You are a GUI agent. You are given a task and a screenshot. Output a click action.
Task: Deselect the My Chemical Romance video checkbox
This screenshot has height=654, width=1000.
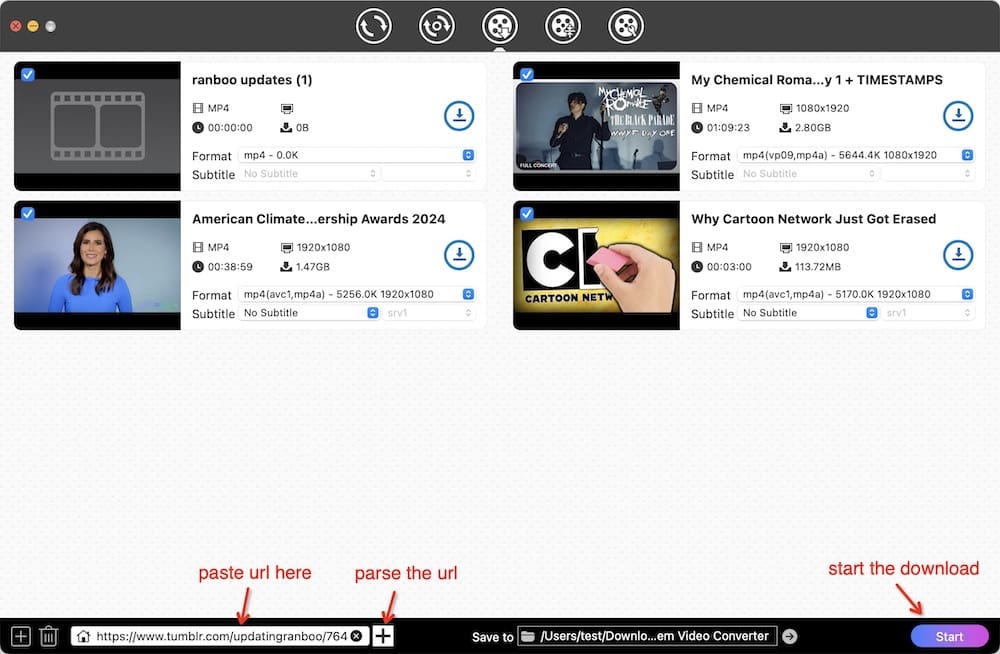[525, 73]
